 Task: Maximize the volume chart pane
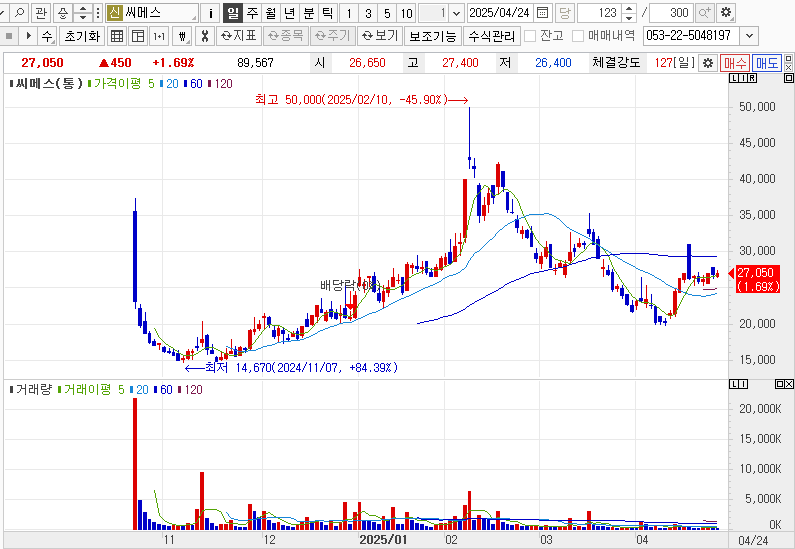pyautogui.click(x=780, y=384)
